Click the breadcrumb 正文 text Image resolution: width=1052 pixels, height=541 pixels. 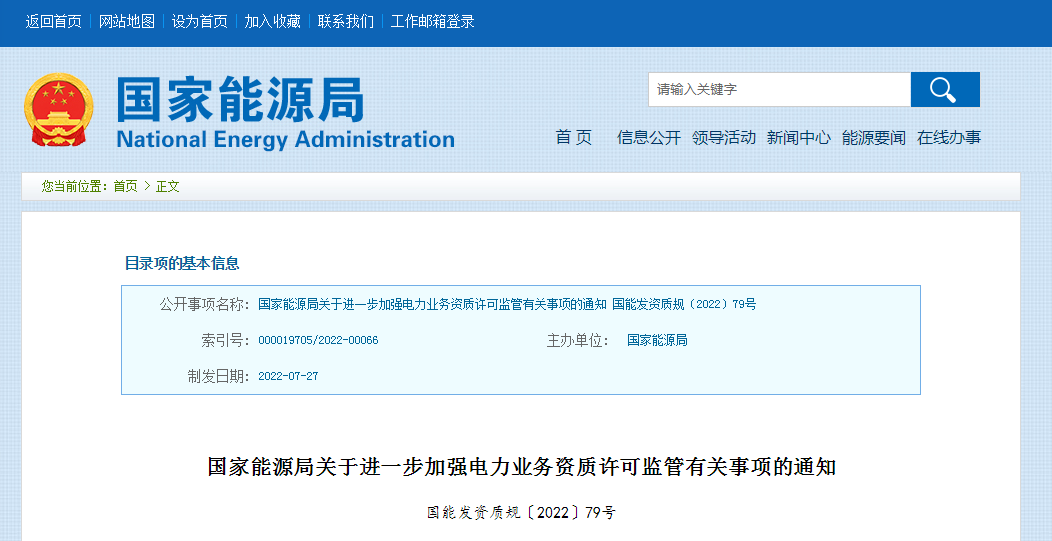(x=168, y=187)
